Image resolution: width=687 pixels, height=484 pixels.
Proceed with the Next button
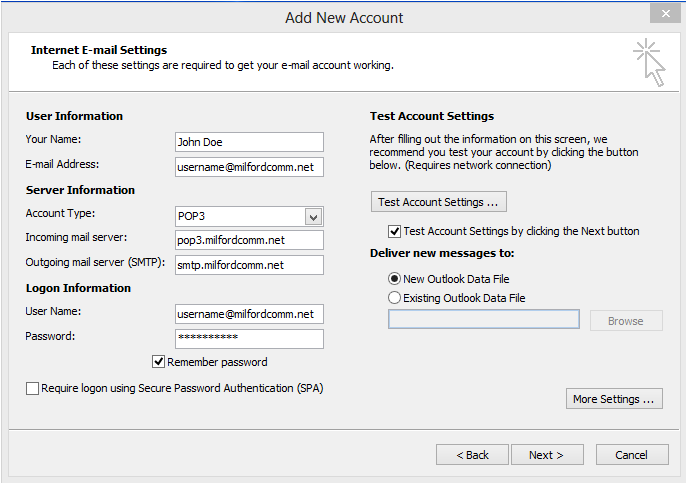547,455
